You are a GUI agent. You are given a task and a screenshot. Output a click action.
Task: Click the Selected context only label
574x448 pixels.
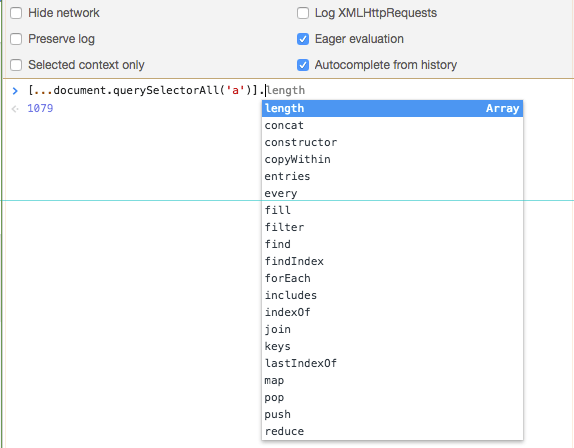pyautogui.click(x=86, y=65)
